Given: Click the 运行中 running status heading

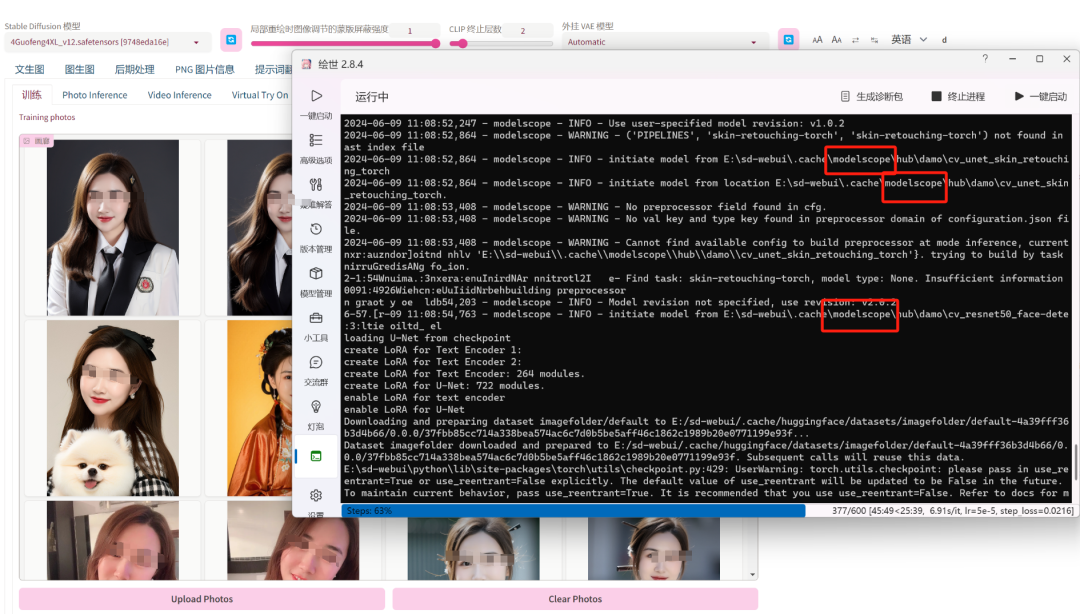Looking at the screenshot, I should point(372,96).
